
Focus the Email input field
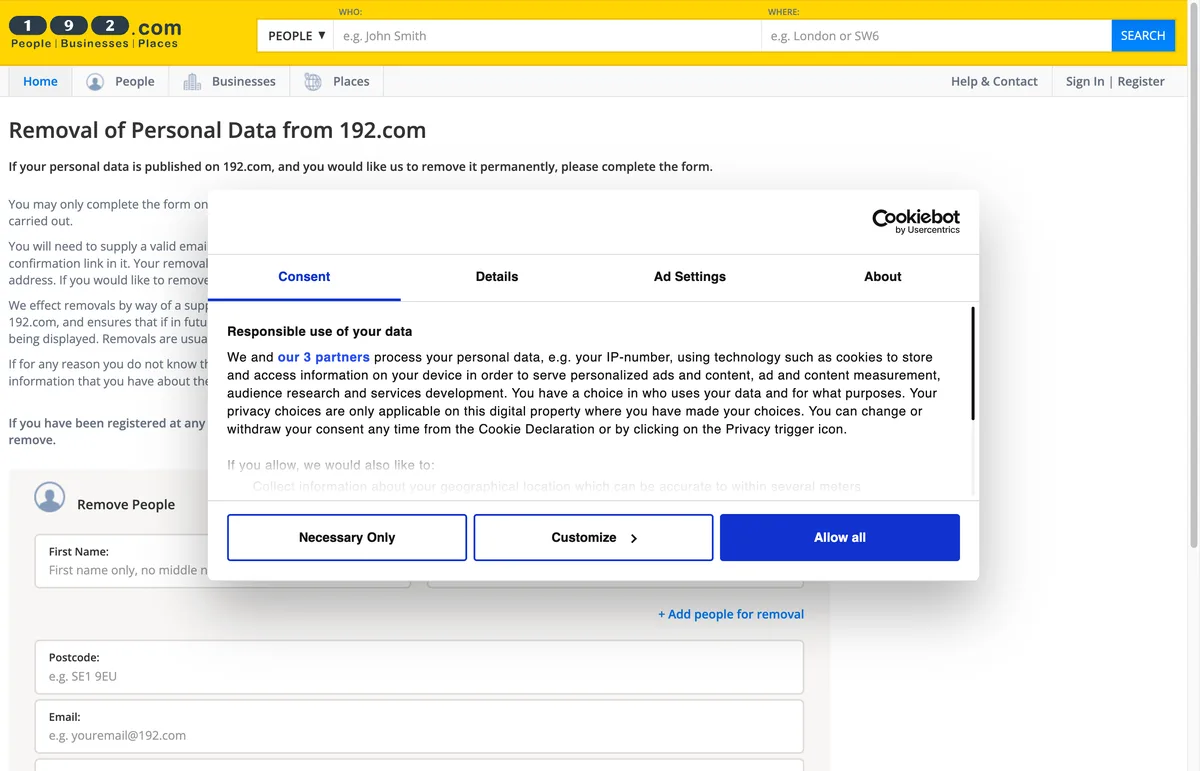(x=419, y=726)
